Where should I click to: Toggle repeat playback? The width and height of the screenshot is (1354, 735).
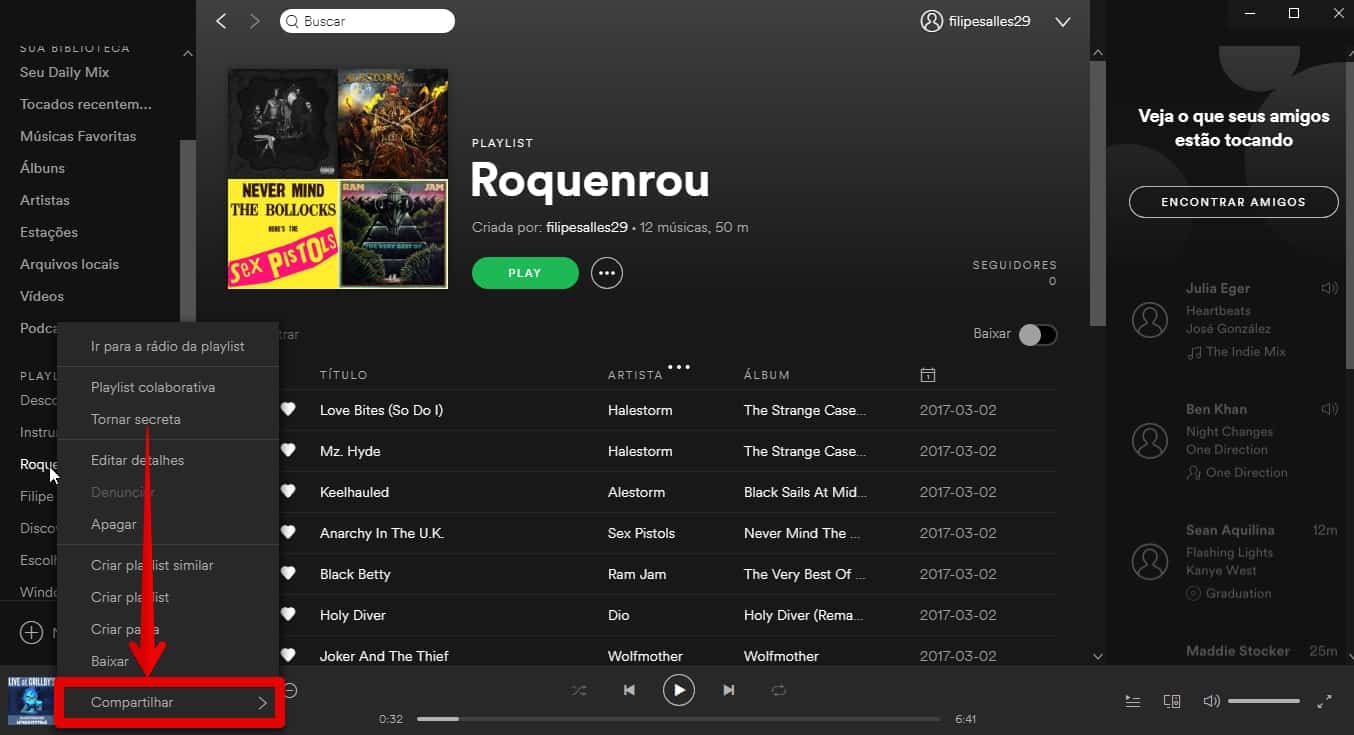click(779, 690)
